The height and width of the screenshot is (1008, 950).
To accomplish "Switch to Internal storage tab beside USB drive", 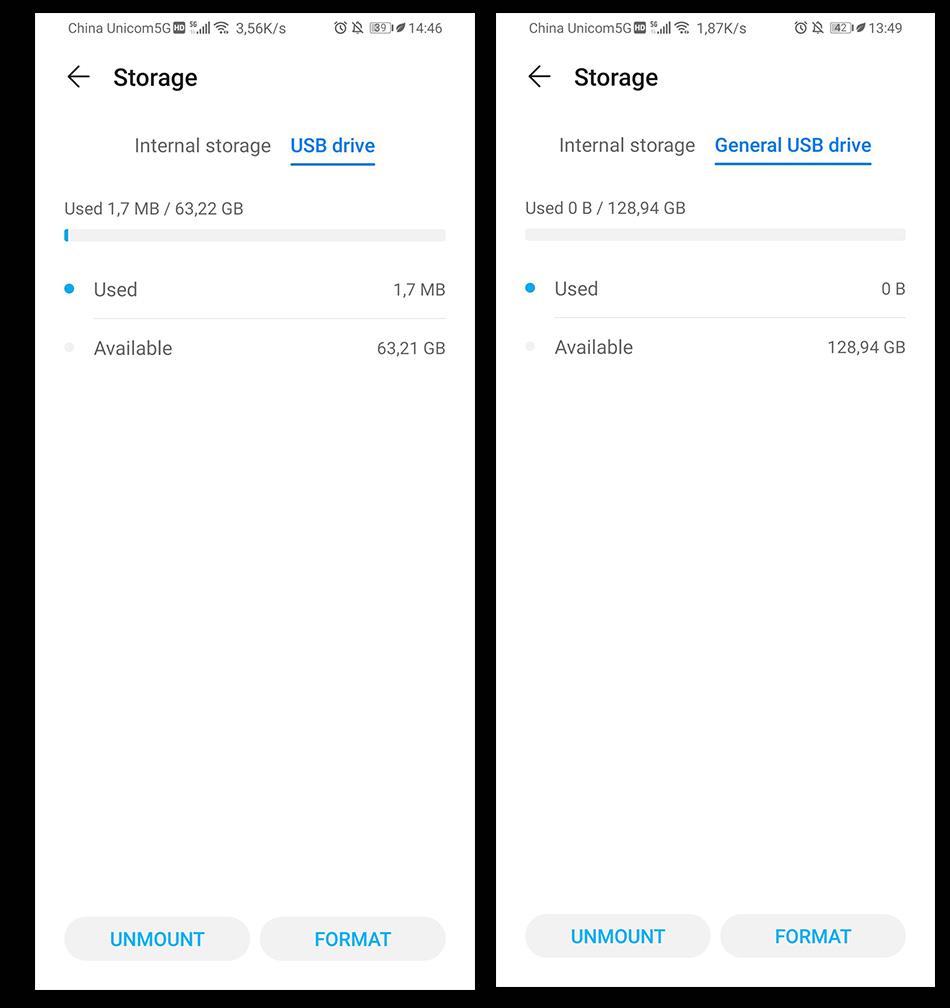I will (202, 146).
